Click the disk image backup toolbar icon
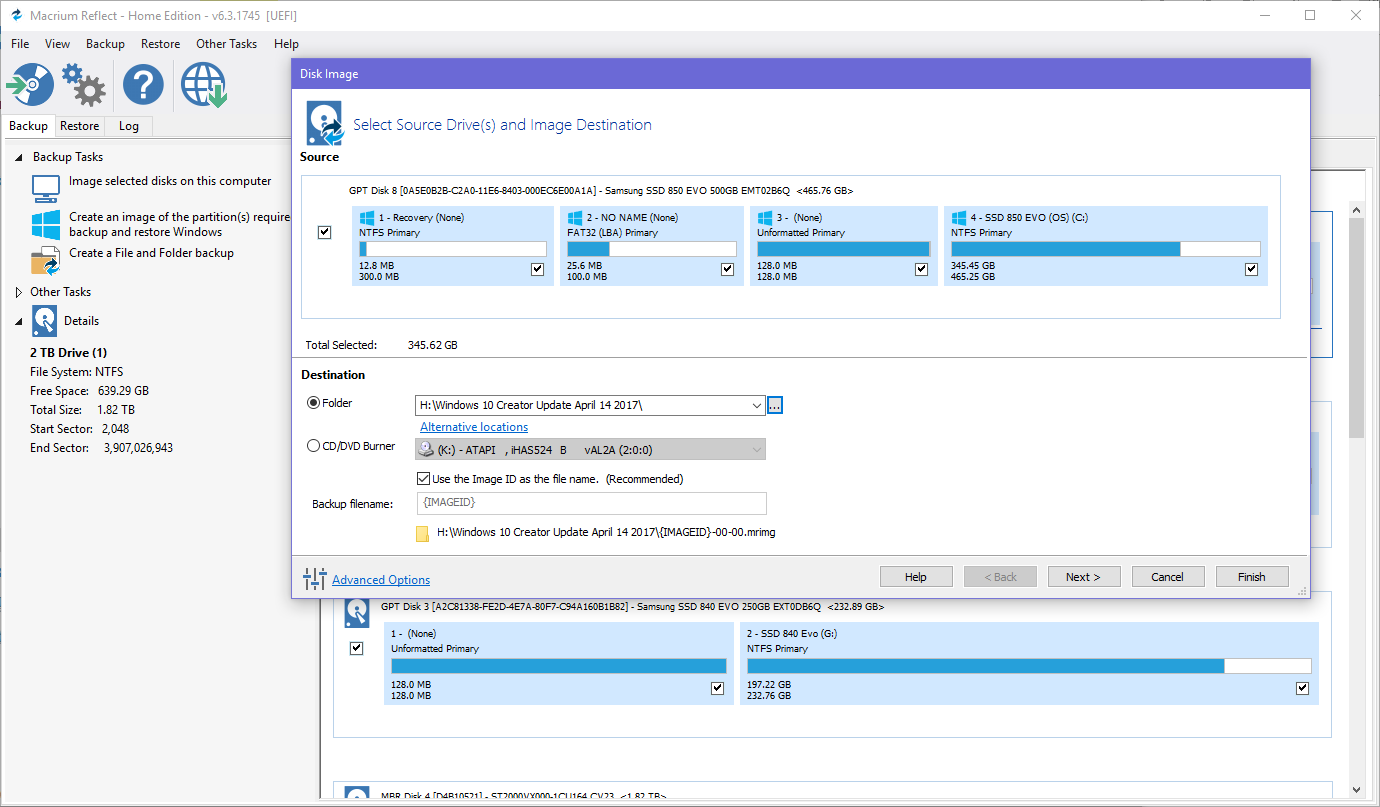Image resolution: width=1380 pixels, height=807 pixels. tap(30, 85)
